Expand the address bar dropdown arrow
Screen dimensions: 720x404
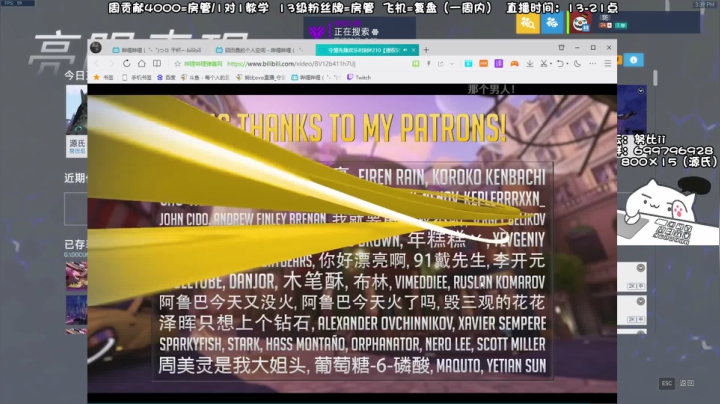[452, 64]
